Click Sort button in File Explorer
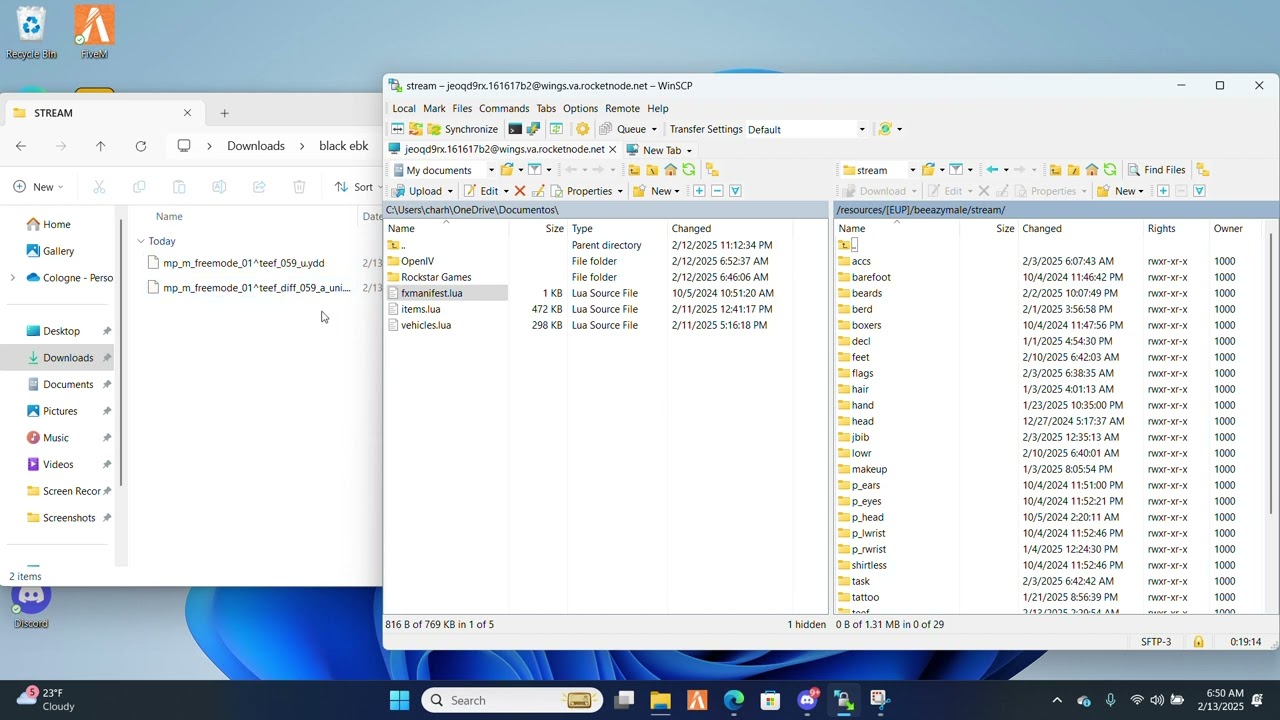The height and width of the screenshot is (720, 1280). [354, 187]
